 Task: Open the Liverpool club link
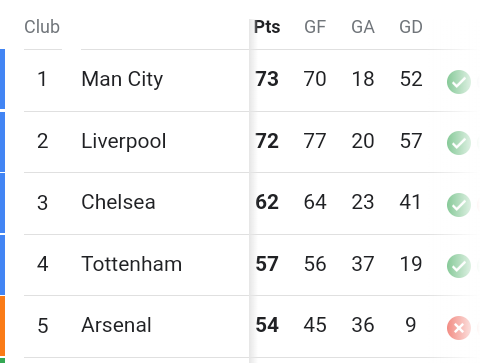click(x=124, y=141)
